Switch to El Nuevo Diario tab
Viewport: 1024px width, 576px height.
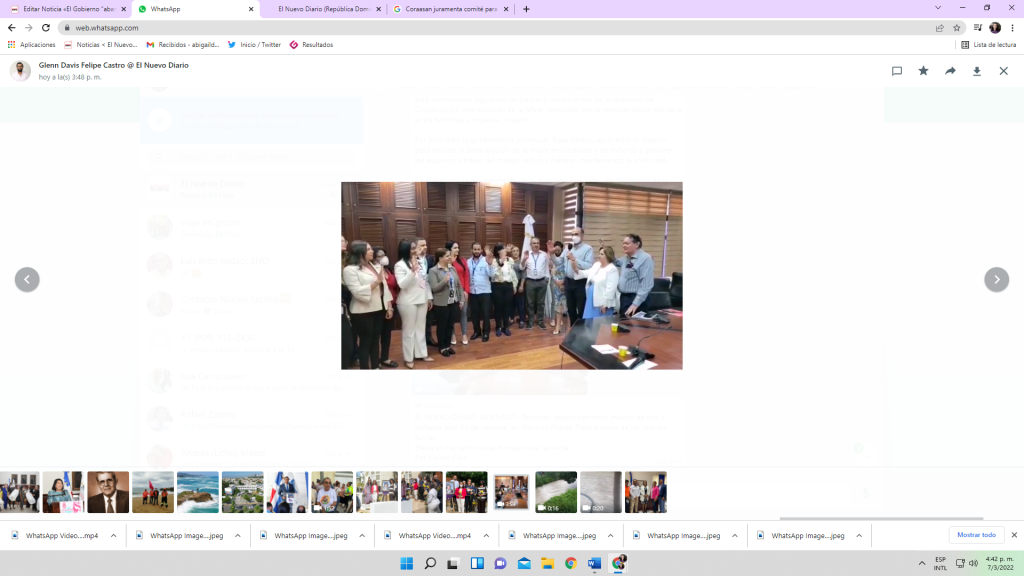pos(320,9)
